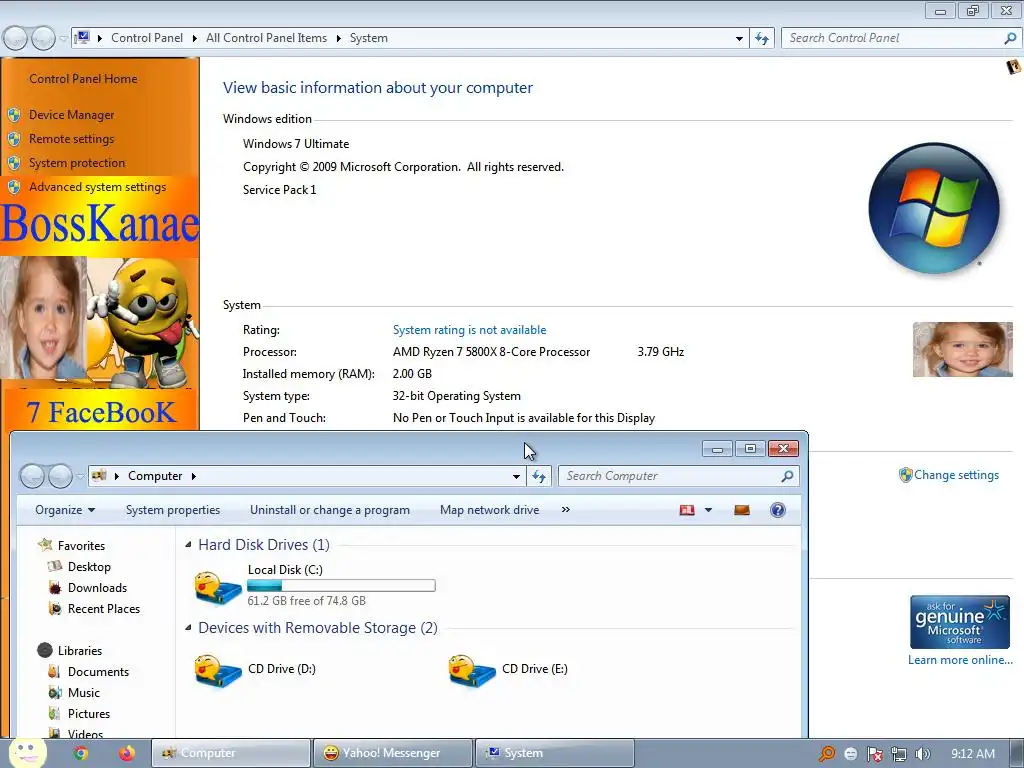
Task: Click Back button in Computer window
Action: [x=32, y=476]
